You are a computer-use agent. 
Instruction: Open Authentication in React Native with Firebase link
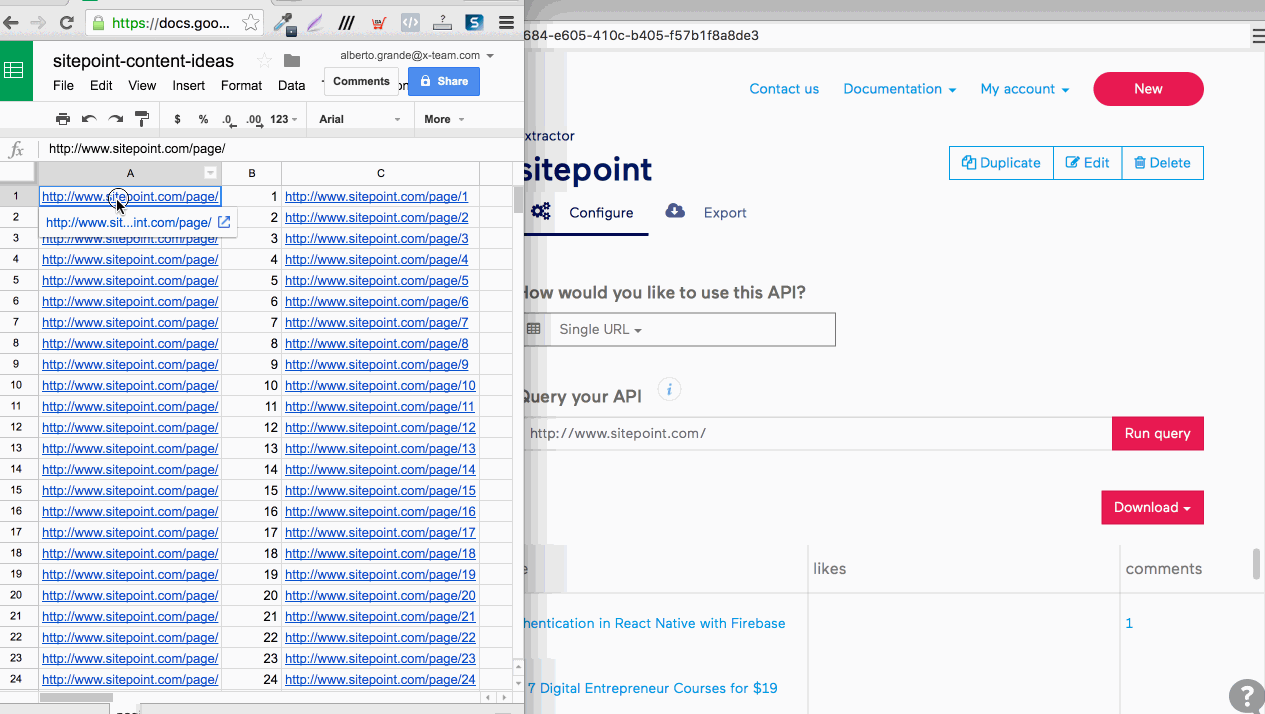click(655, 623)
